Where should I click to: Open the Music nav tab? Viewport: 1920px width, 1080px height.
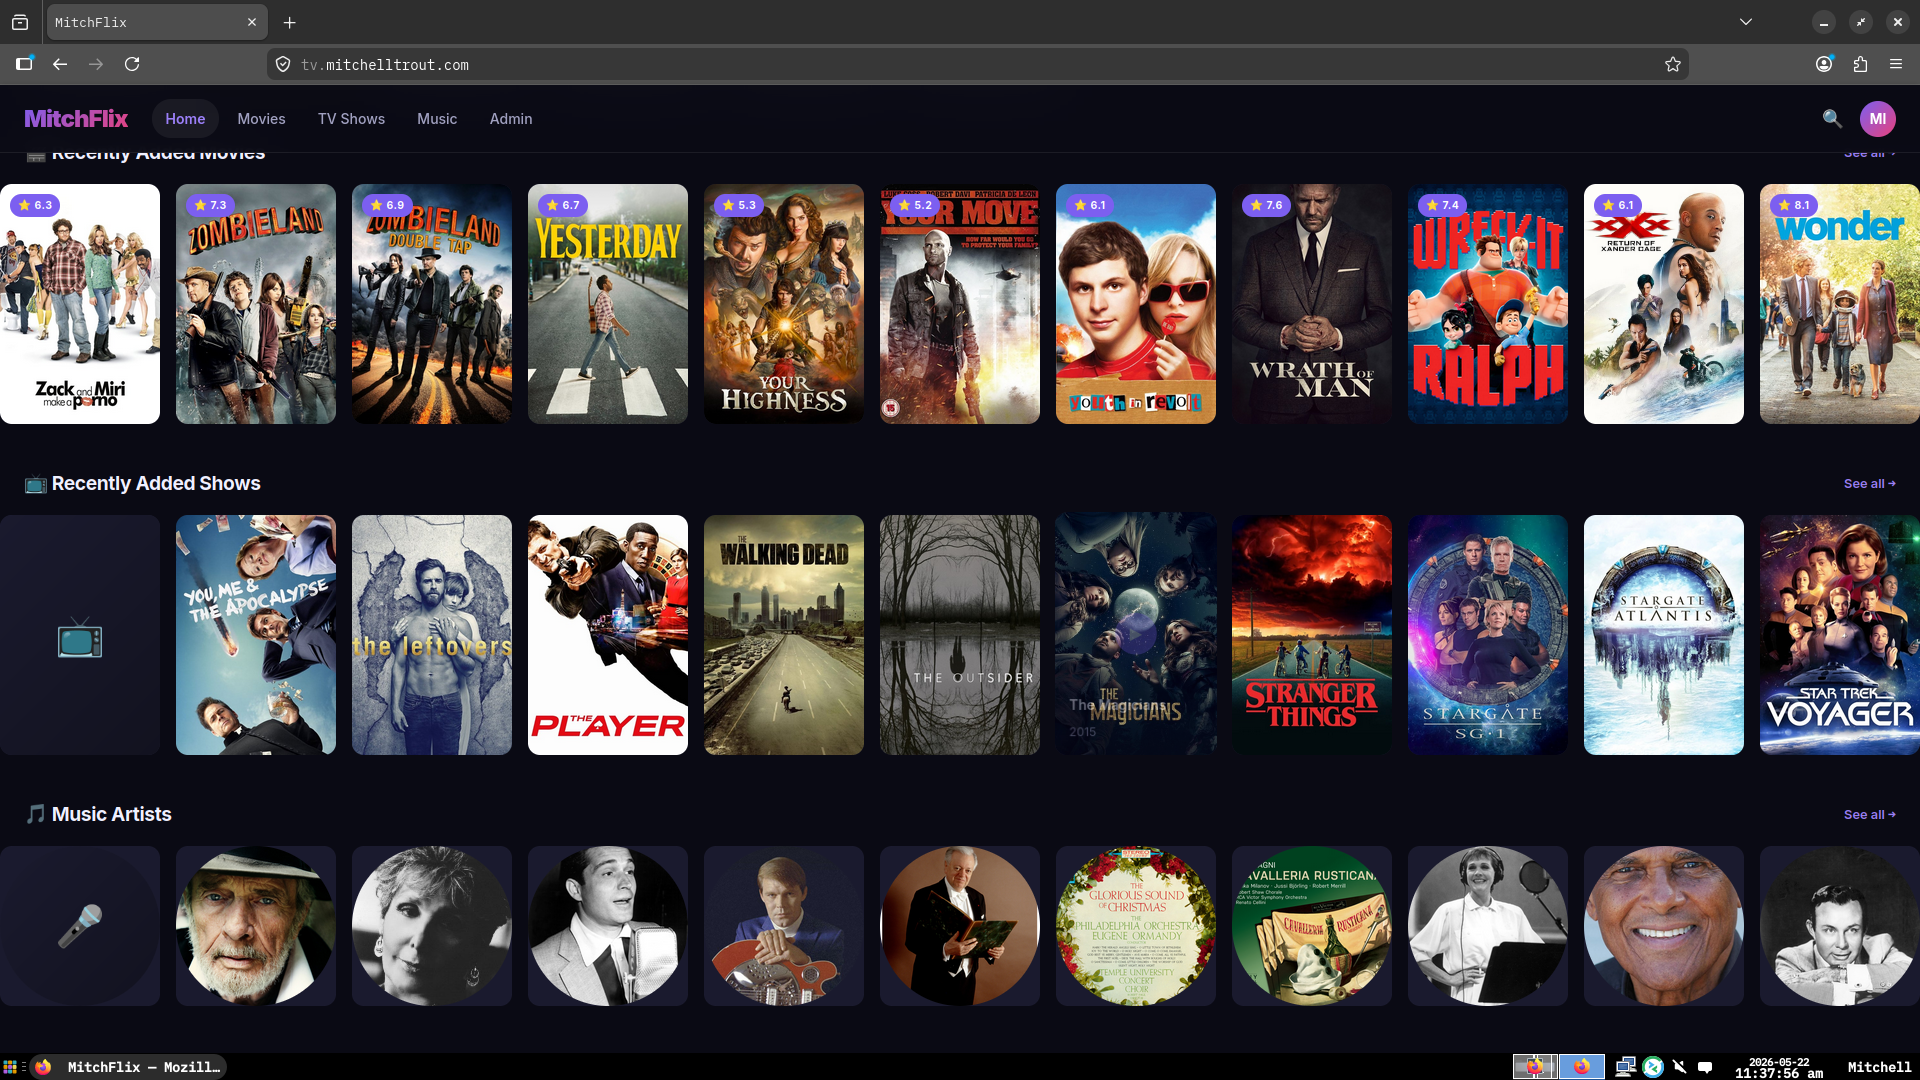[437, 118]
